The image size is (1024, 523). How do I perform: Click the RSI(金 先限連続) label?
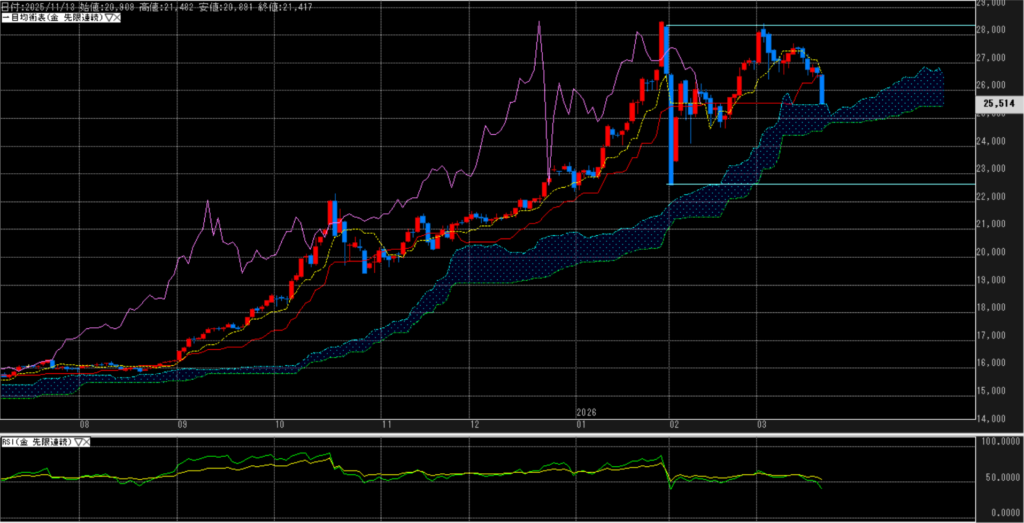tap(36, 441)
